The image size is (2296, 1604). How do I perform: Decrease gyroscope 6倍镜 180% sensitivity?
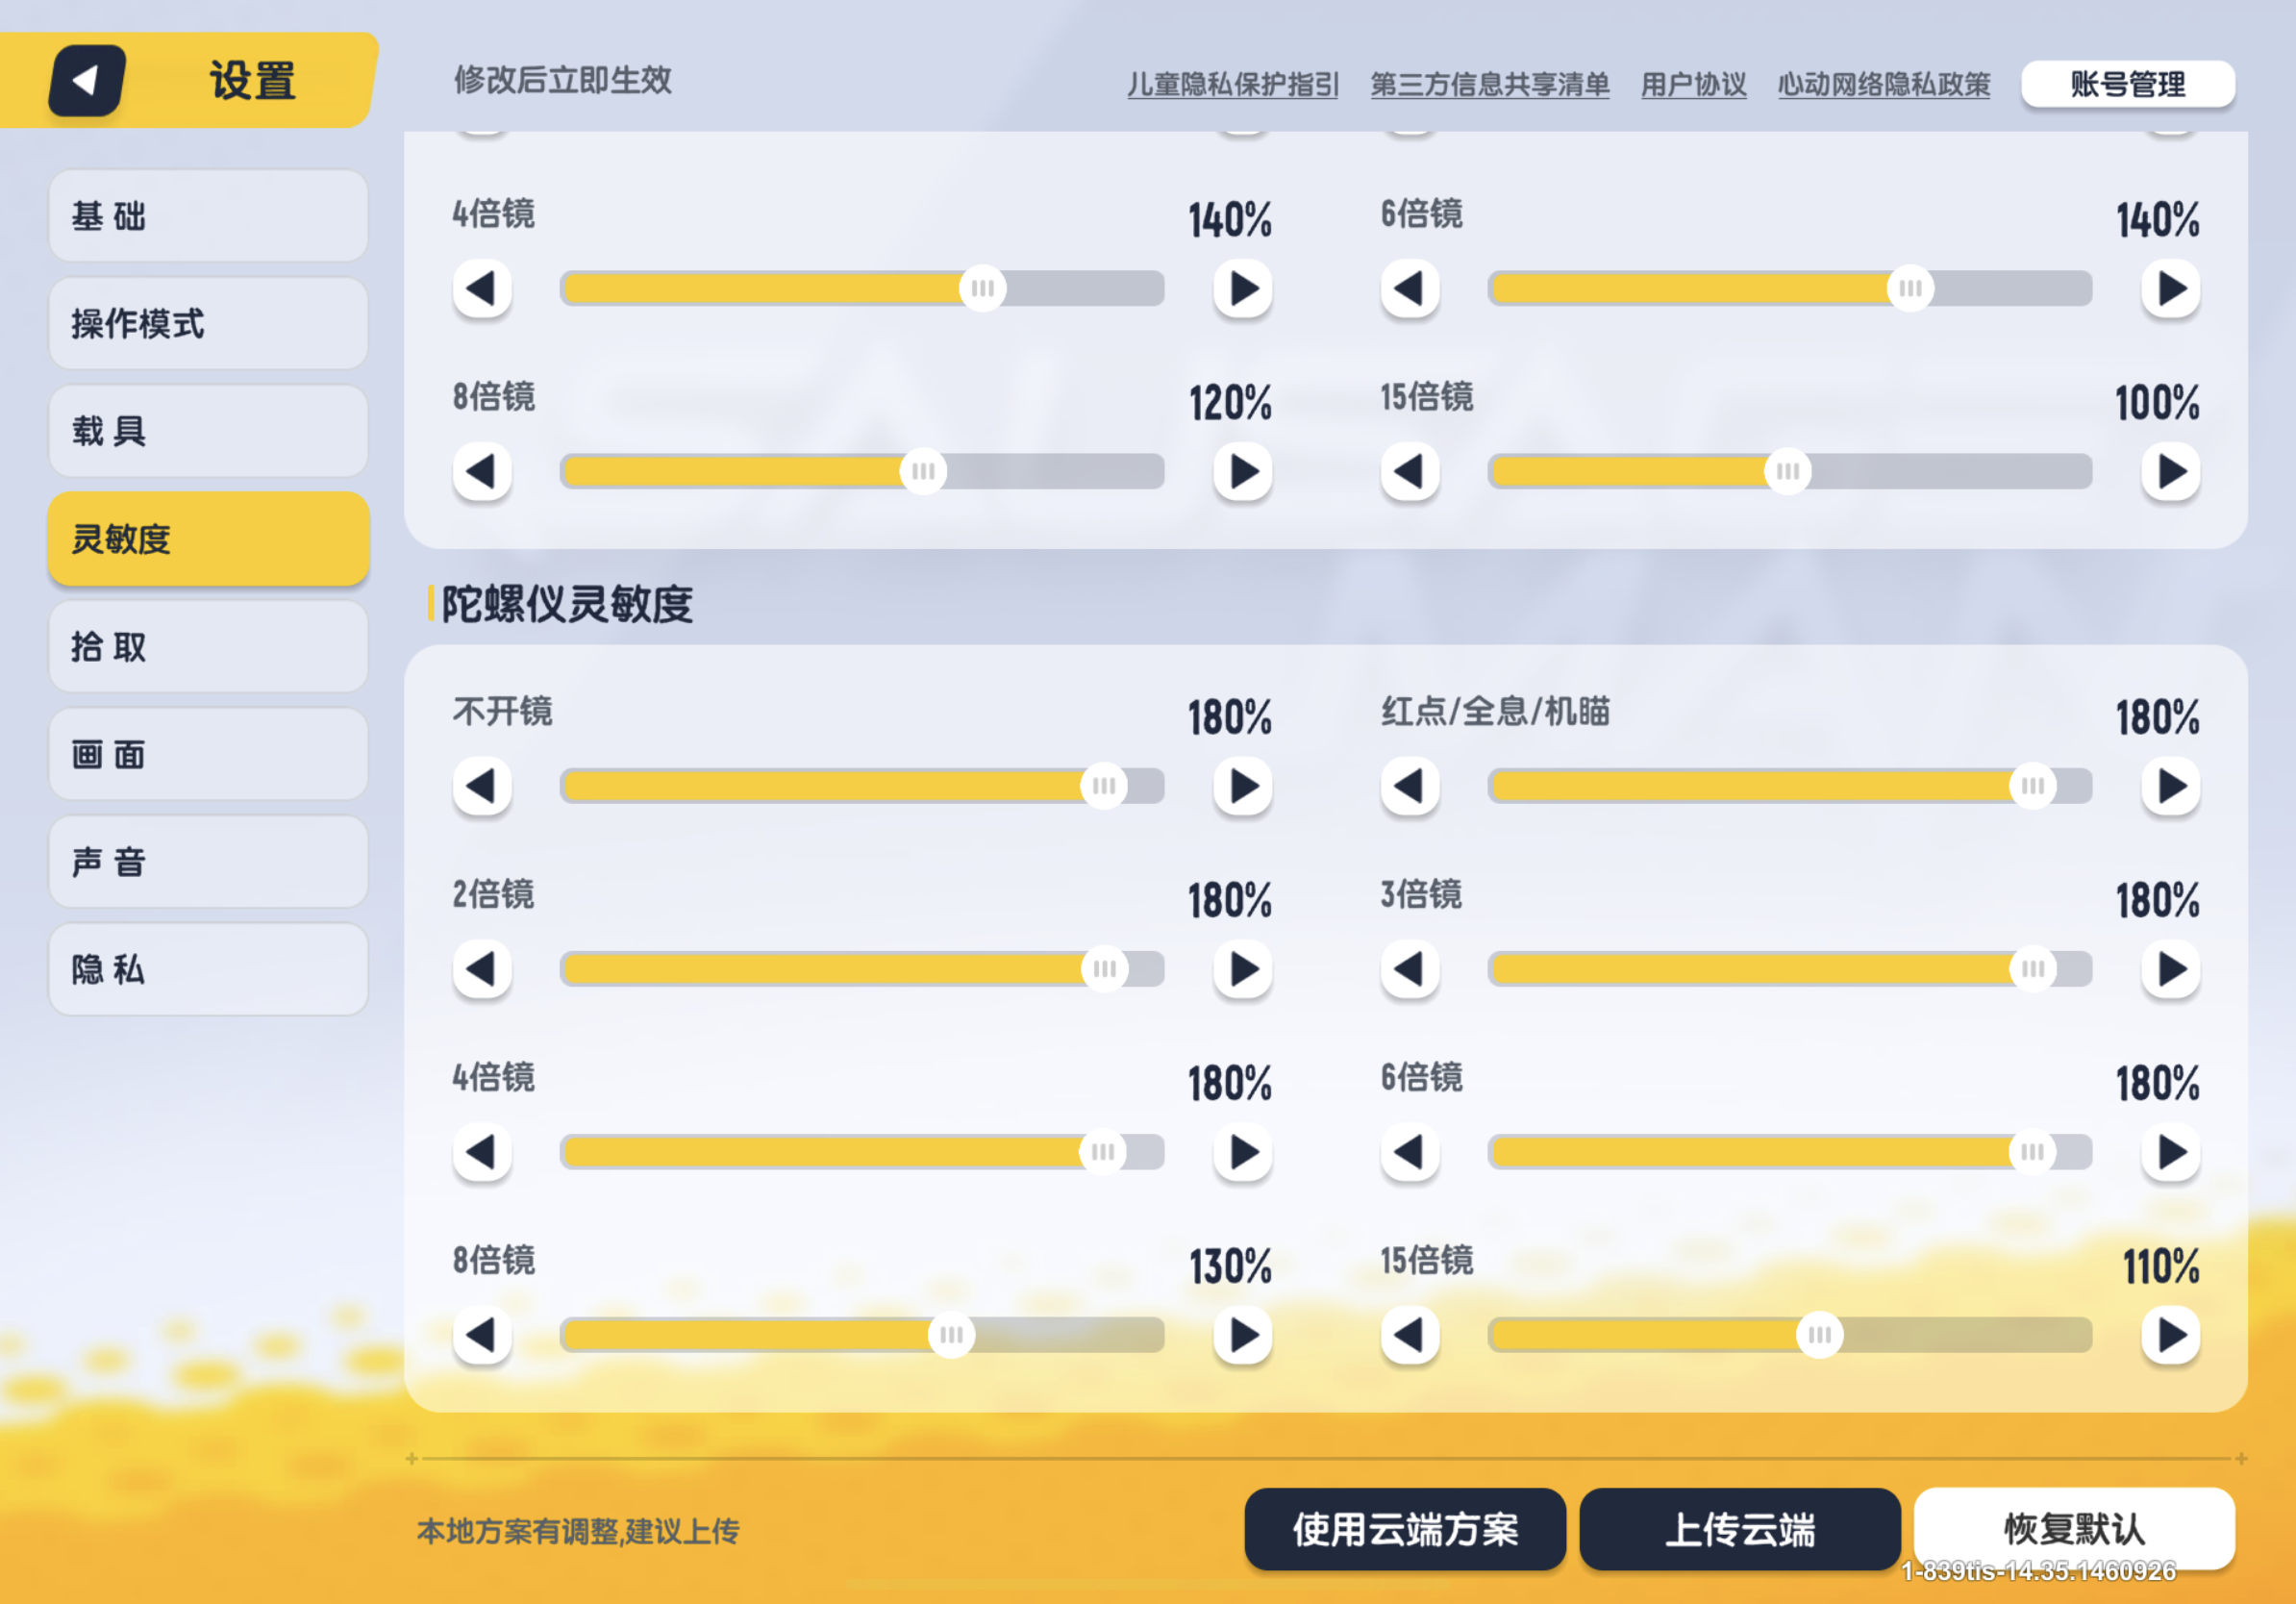click(x=1410, y=1152)
